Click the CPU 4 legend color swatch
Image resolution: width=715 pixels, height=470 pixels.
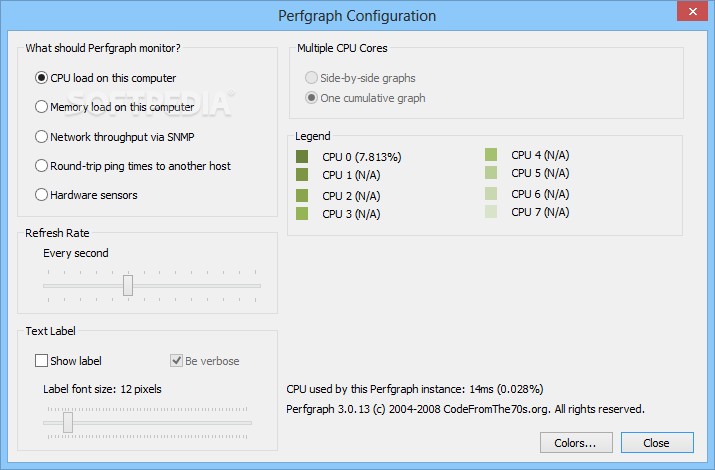[x=491, y=155]
